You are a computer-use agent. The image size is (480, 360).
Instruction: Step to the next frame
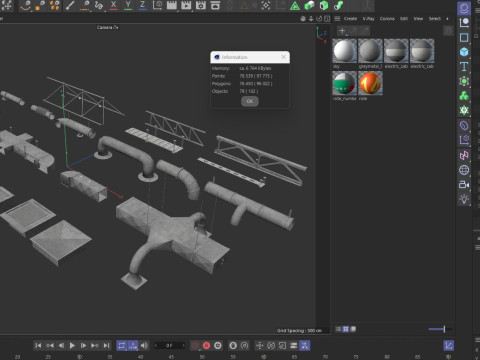point(84,346)
